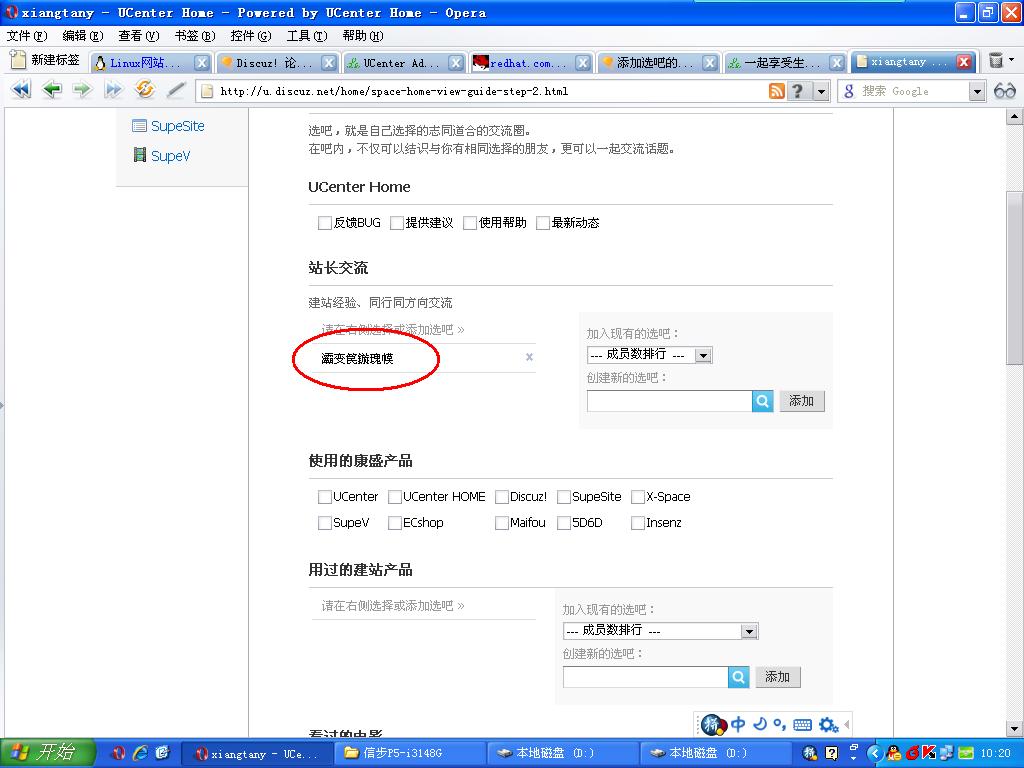Click the wand edit icon in the toolbar
Viewport: 1024px width, 768px height.
(x=176, y=89)
